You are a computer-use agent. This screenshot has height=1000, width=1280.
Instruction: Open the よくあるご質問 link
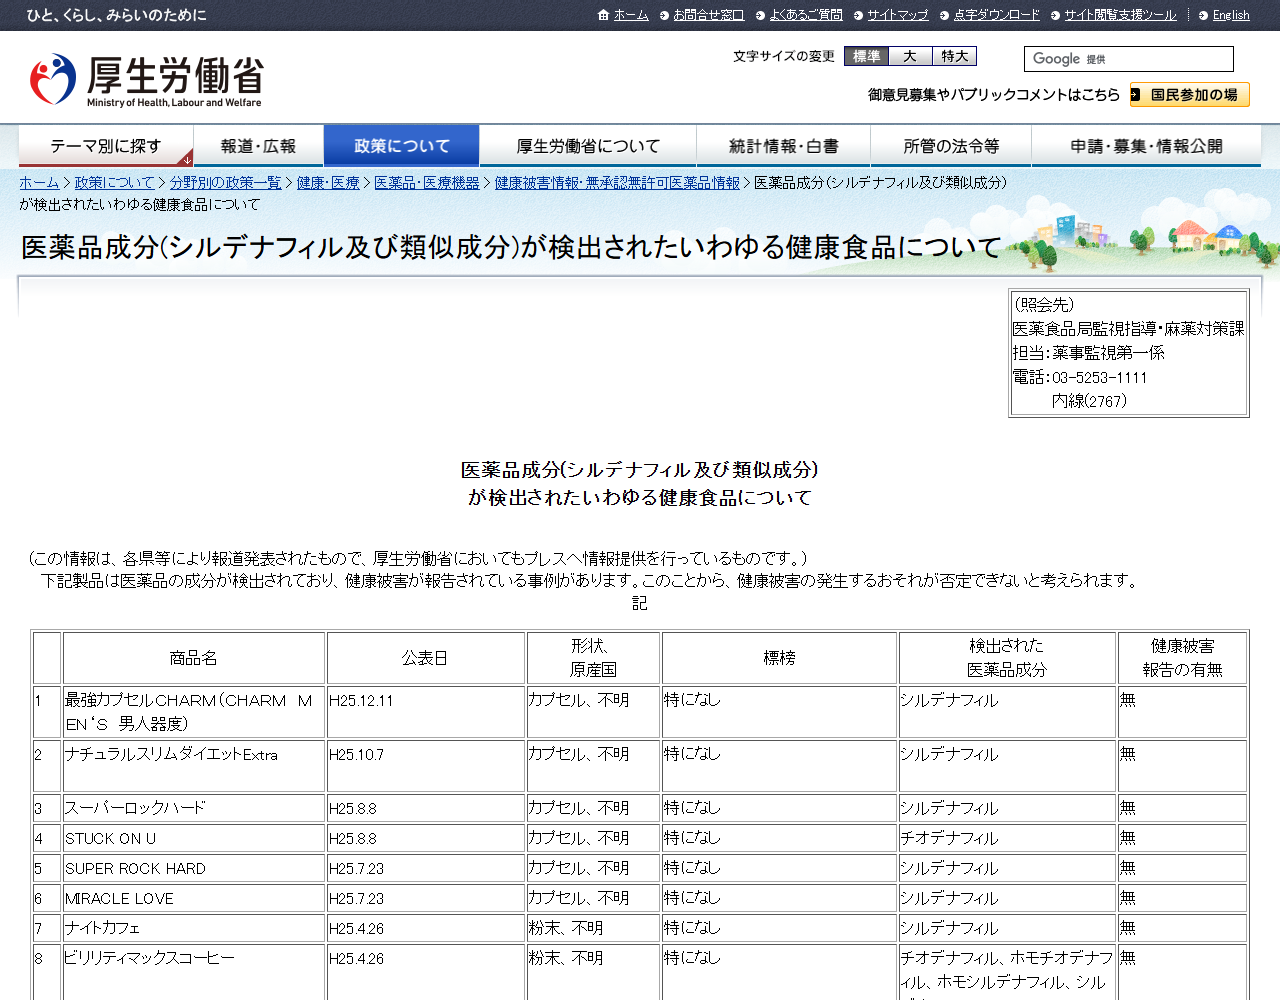tap(806, 15)
